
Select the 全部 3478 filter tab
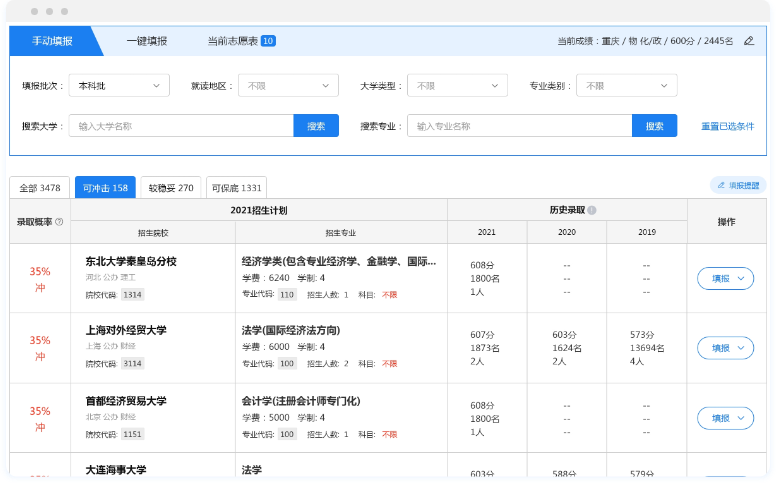(40, 188)
